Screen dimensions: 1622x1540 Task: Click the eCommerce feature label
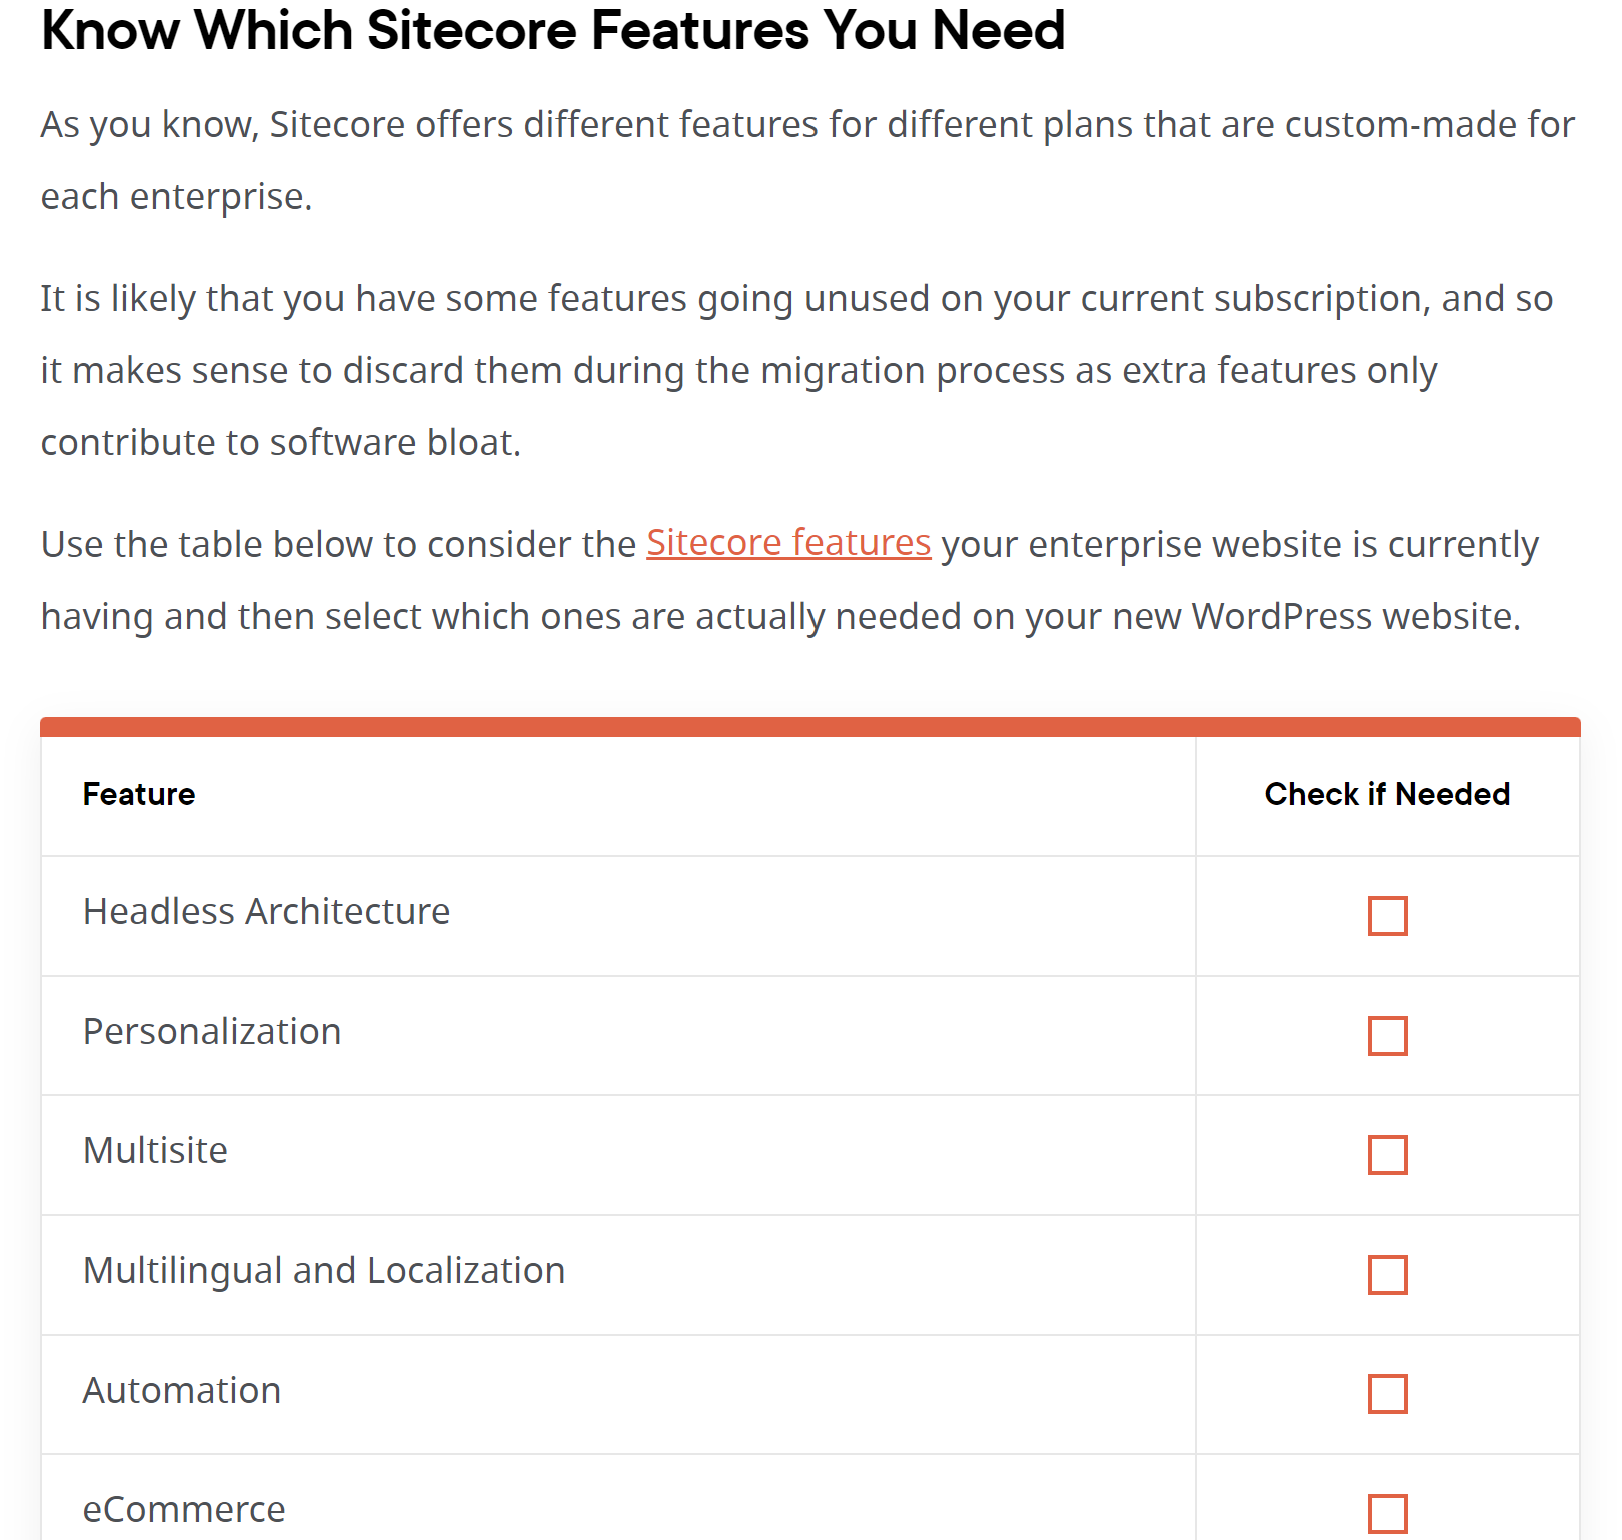[184, 1510]
